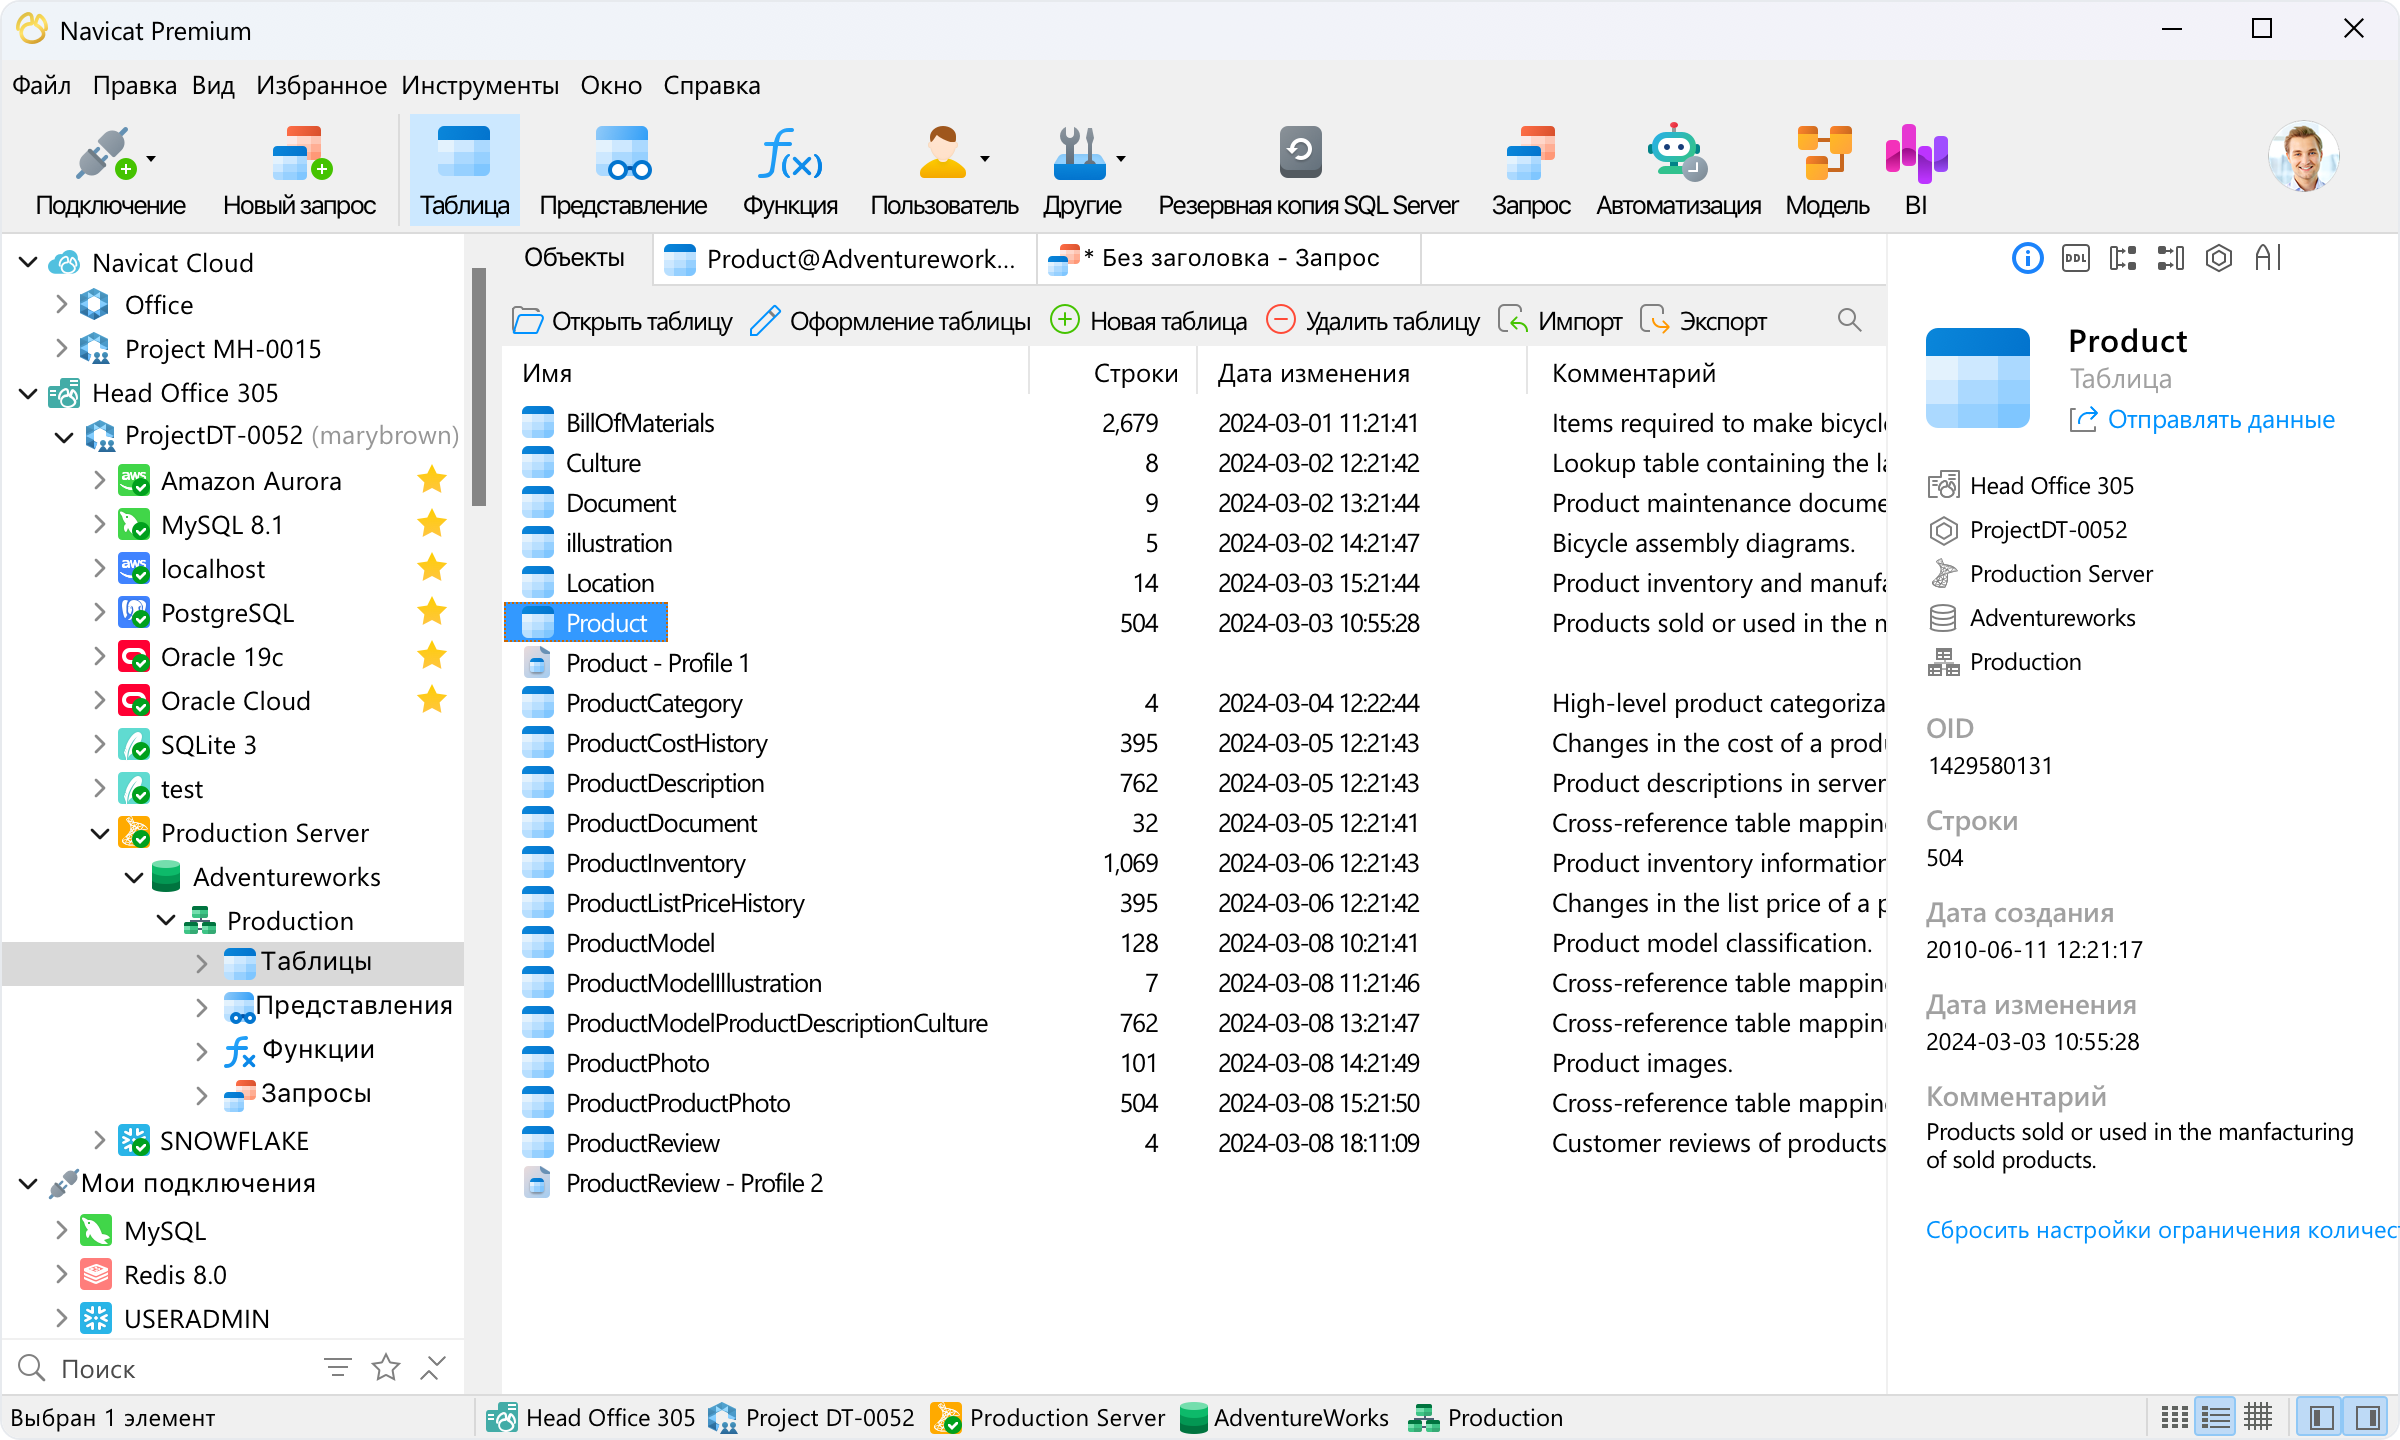
Task: Click the filter icon beside the search box
Action: [338, 1367]
